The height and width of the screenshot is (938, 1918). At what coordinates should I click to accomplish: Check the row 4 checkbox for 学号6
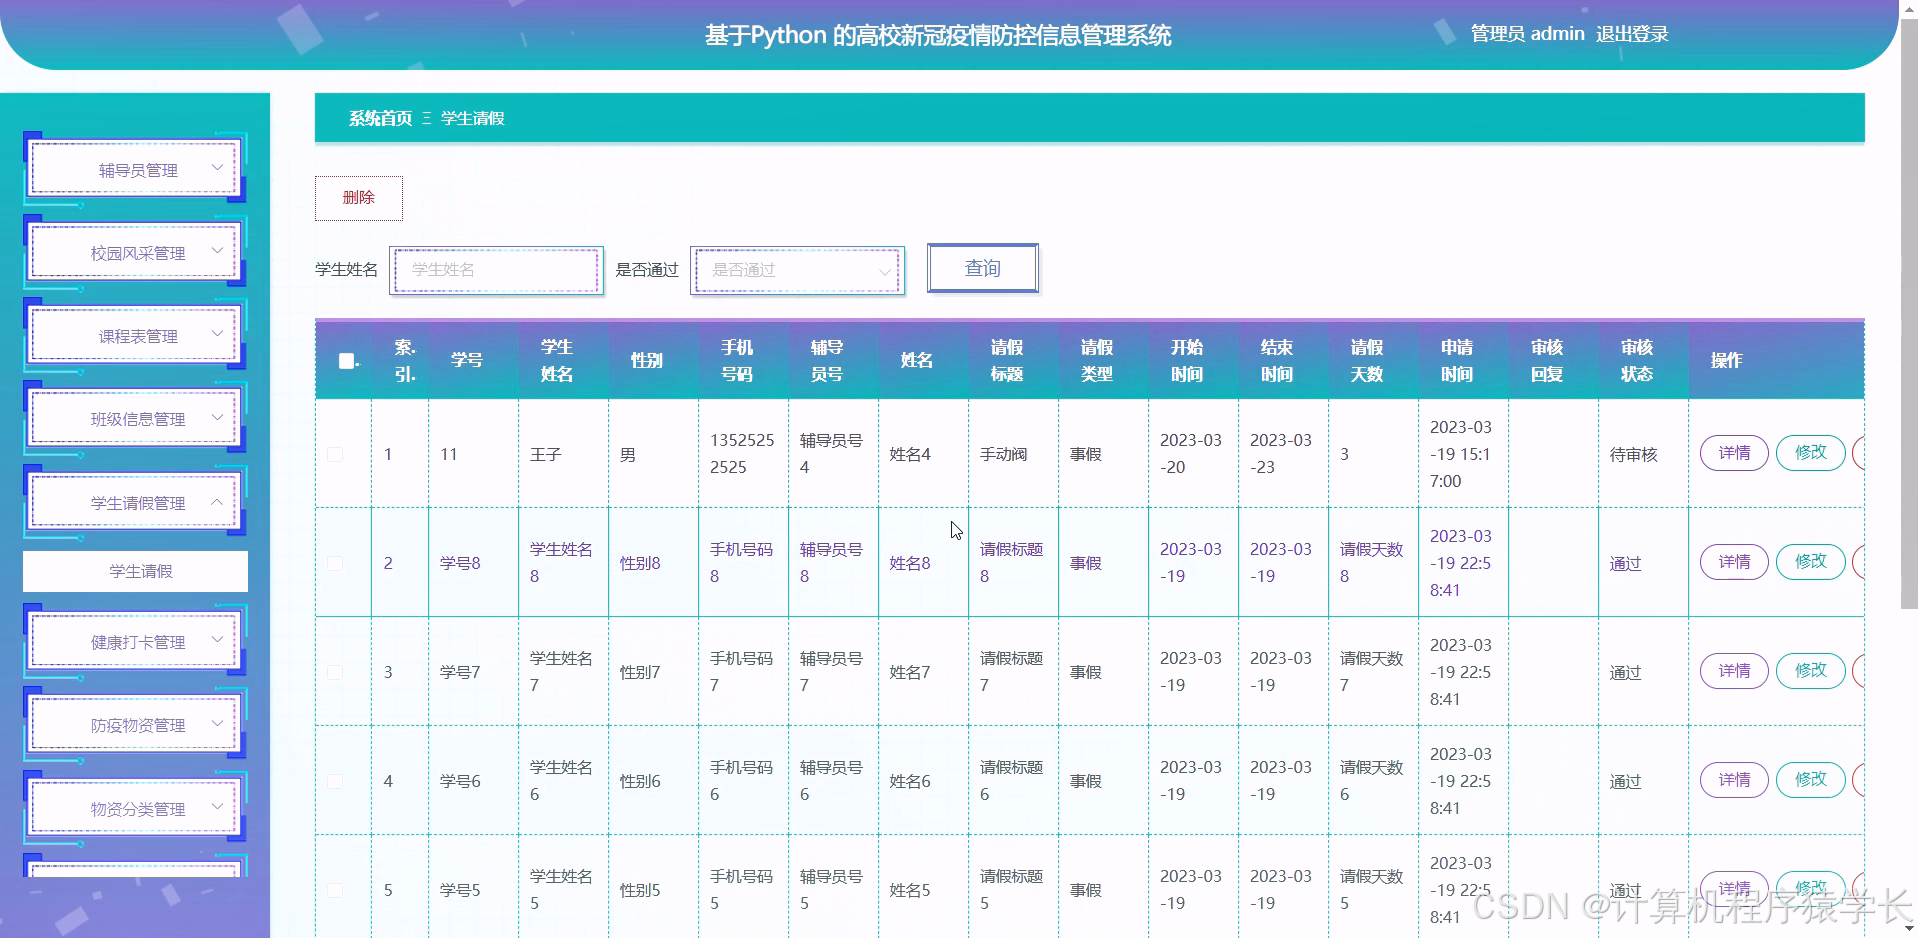pyautogui.click(x=335, y=781)
